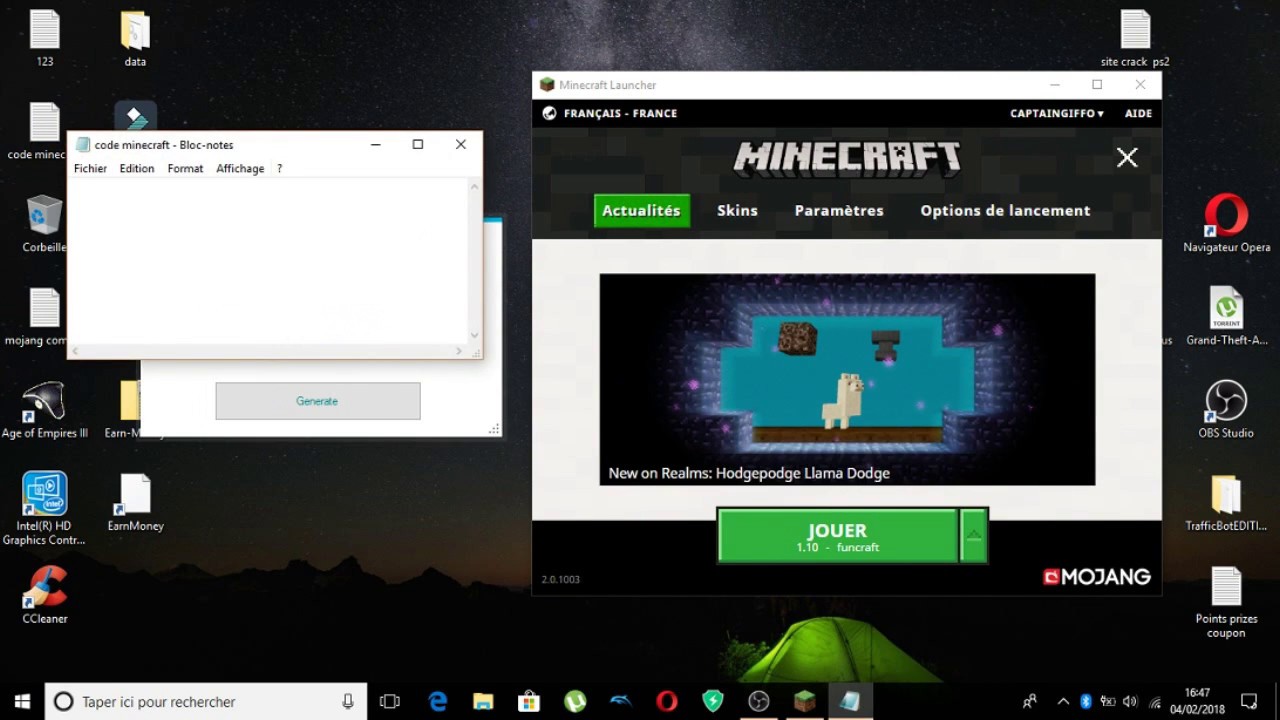This screenshot has width=1280, height=720.
Task: Launch CCleaner from the desktop
Action: [45, 596]
